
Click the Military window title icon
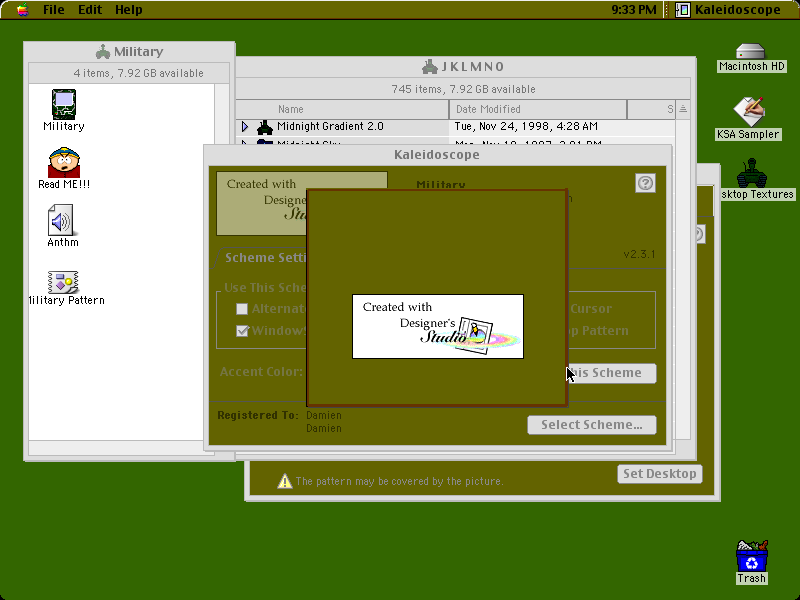[x=103, y=52]
